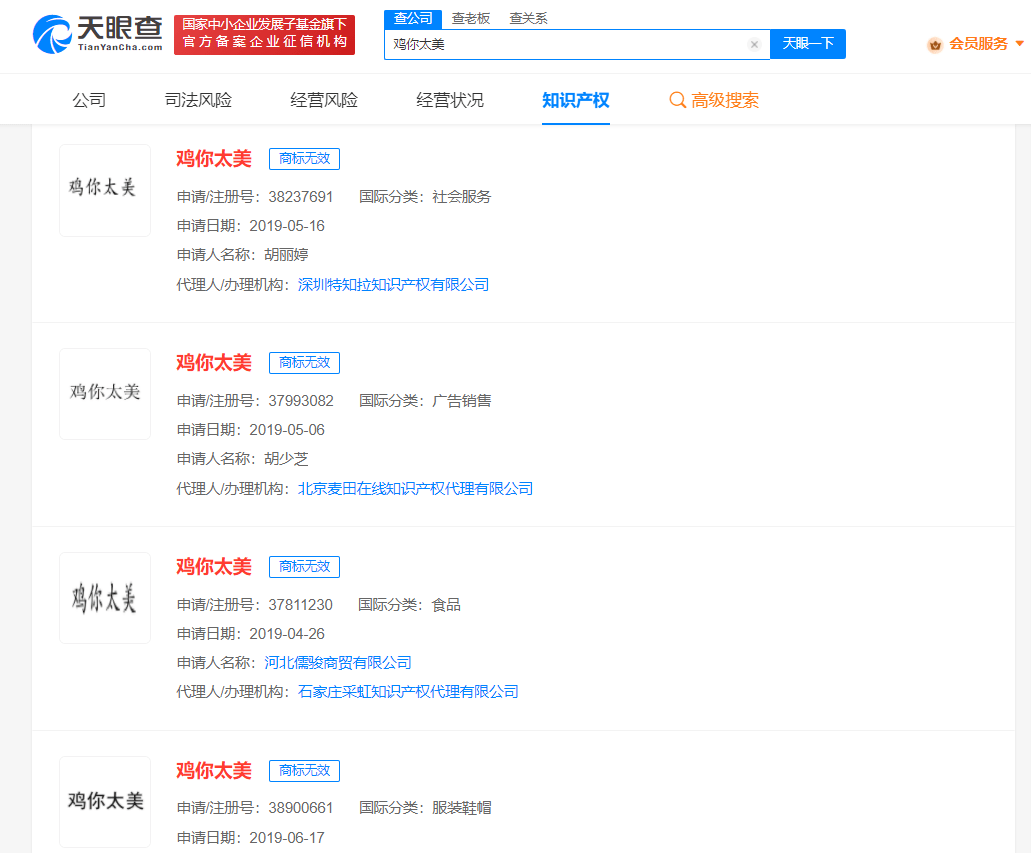Image resolution: width=1031 pixels, height=853 pixels.
Task: Clear the search box with the X icon
Action: click(x=754, y=44)
